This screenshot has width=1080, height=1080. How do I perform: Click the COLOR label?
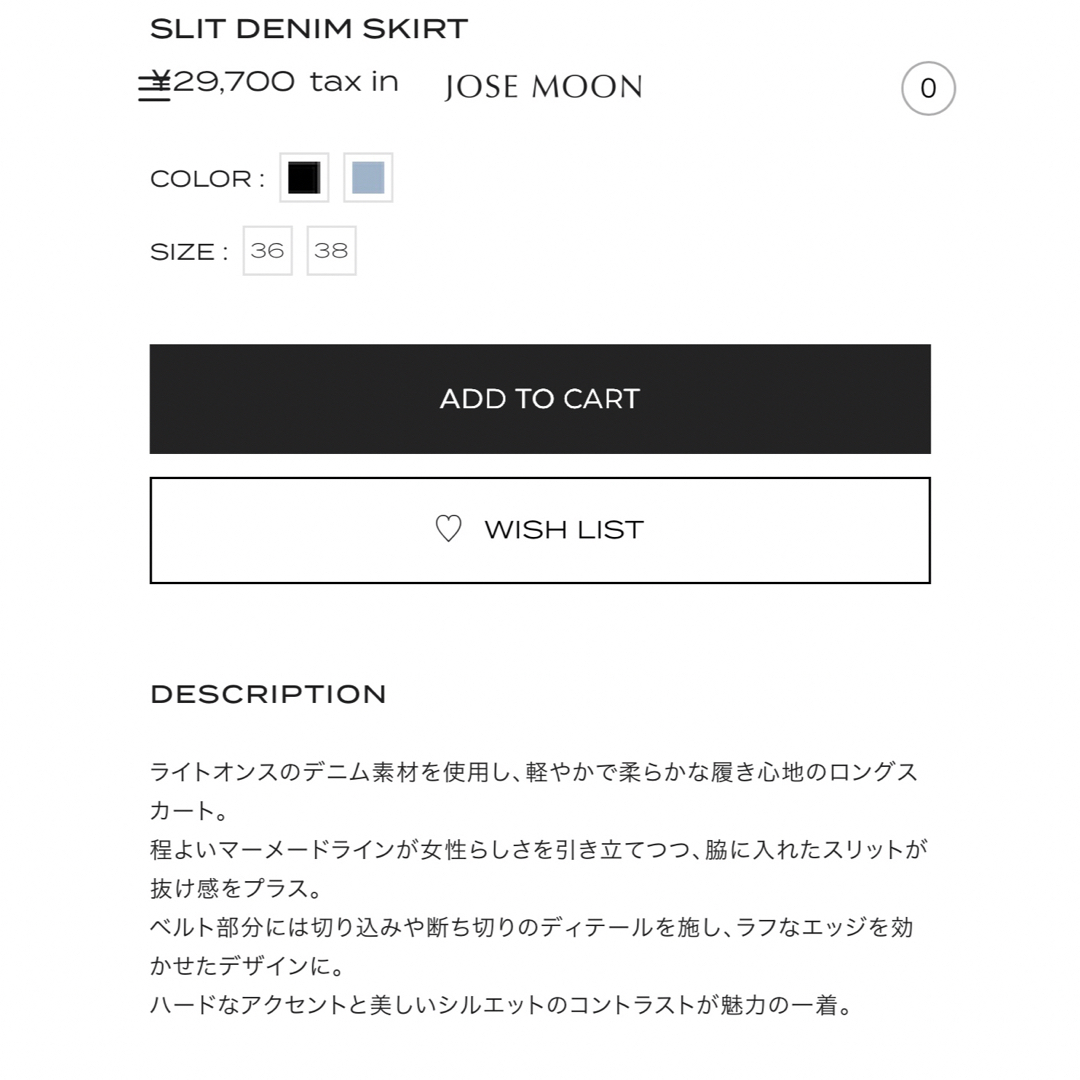click(207, 178)
